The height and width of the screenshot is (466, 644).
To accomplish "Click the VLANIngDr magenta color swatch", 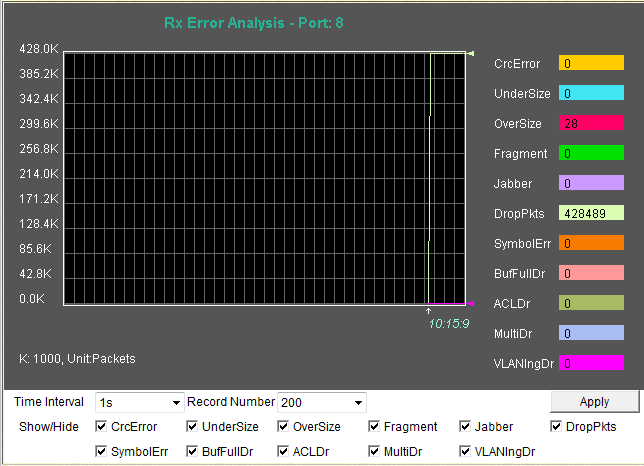I will [591, 363].
